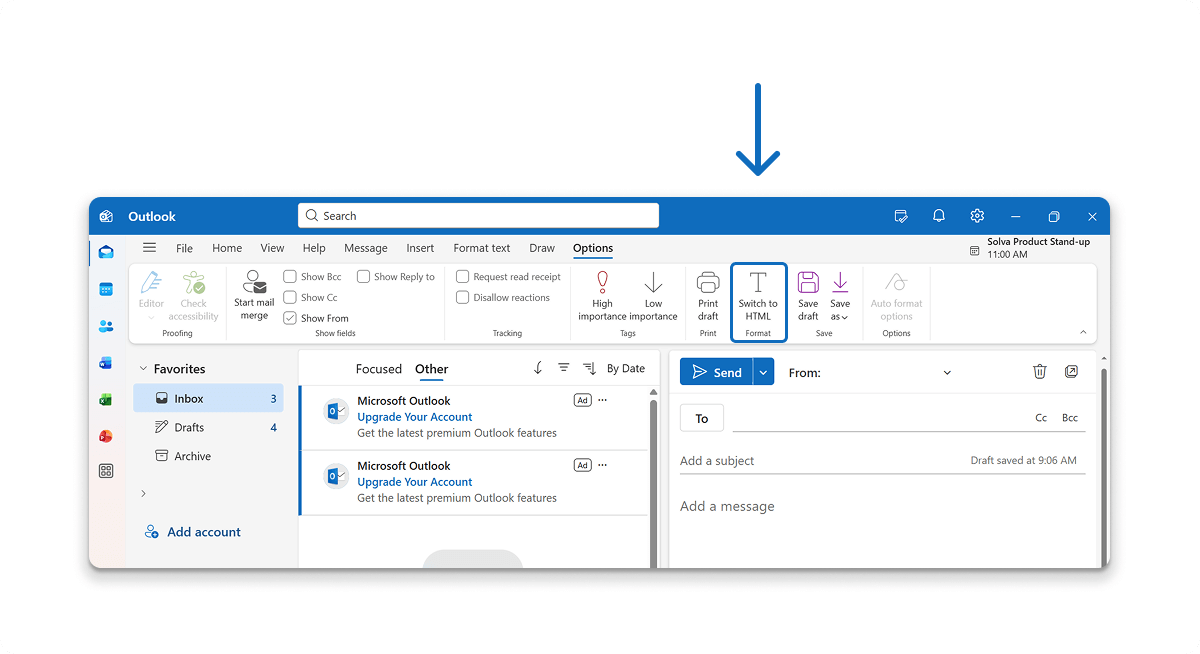The image size is (1200, 654).
Task: Start mail merge from the ribbon
Action: click(x=254, y=283)
